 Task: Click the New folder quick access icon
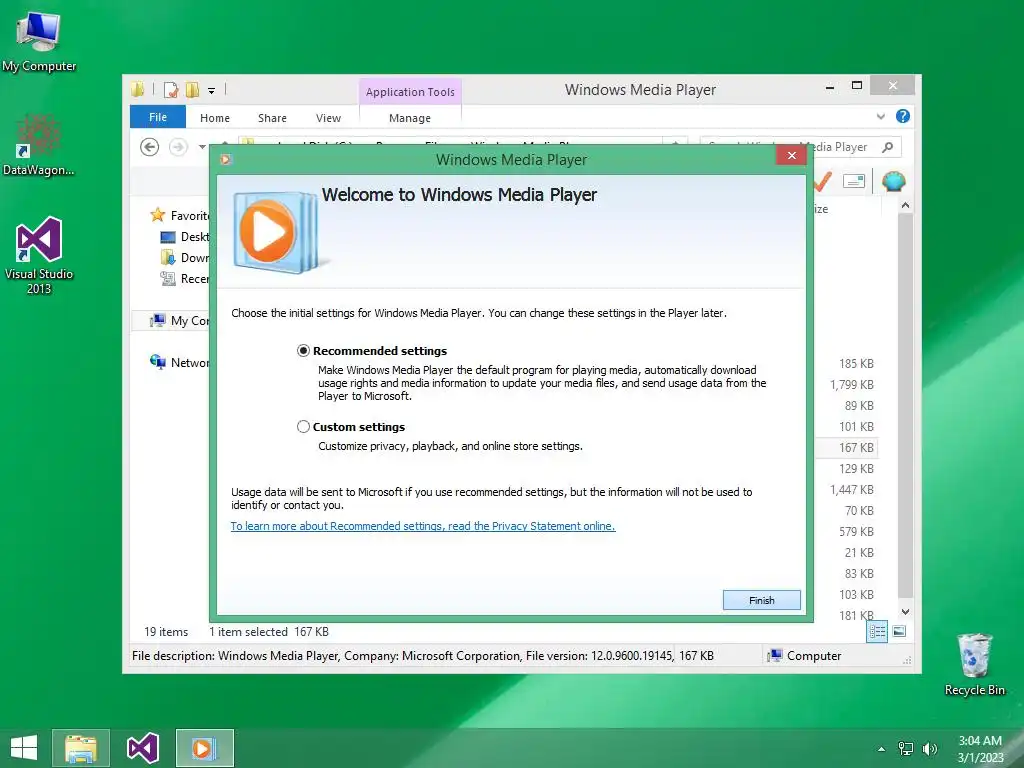(x=192, y=89)
